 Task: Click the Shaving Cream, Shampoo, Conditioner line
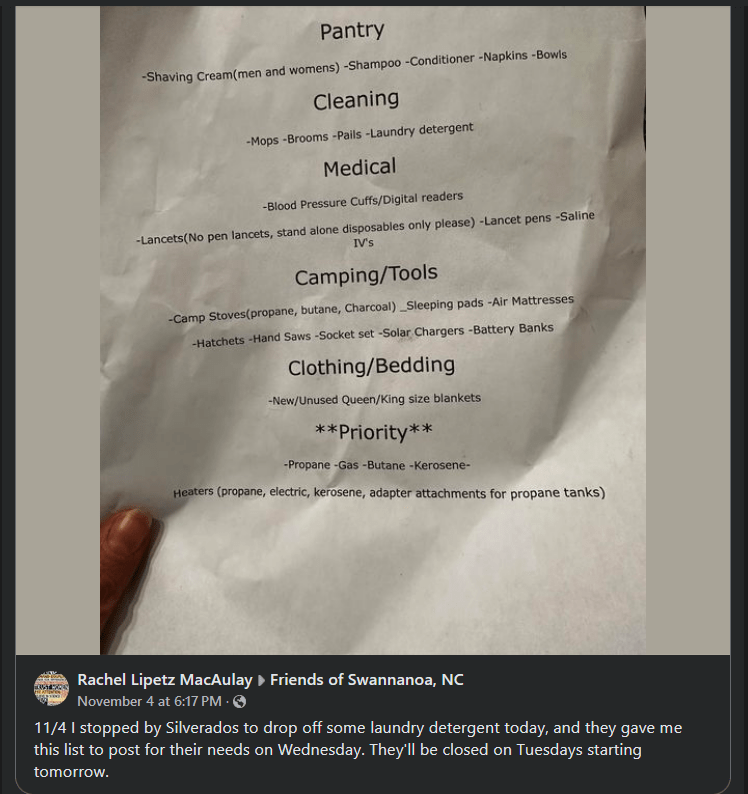pos(355,66)
